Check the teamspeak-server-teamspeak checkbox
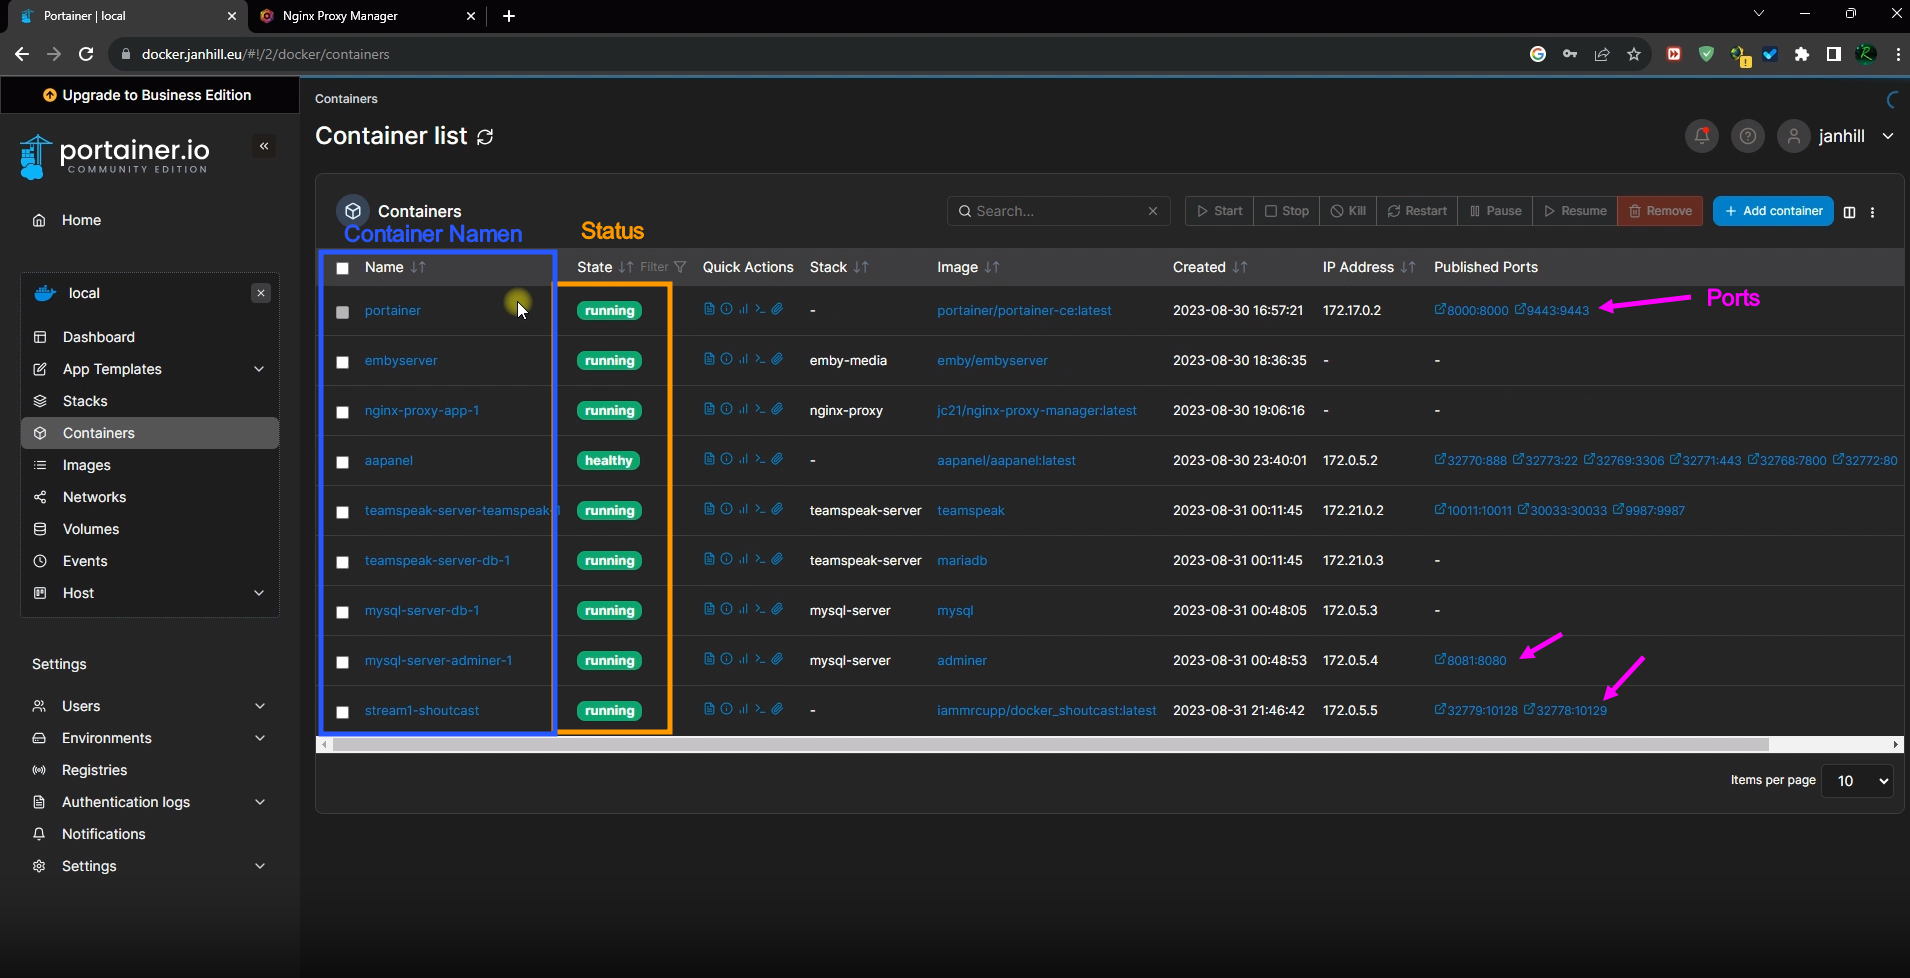Viewport: 1910px width, 978px height. coord(342,512)
